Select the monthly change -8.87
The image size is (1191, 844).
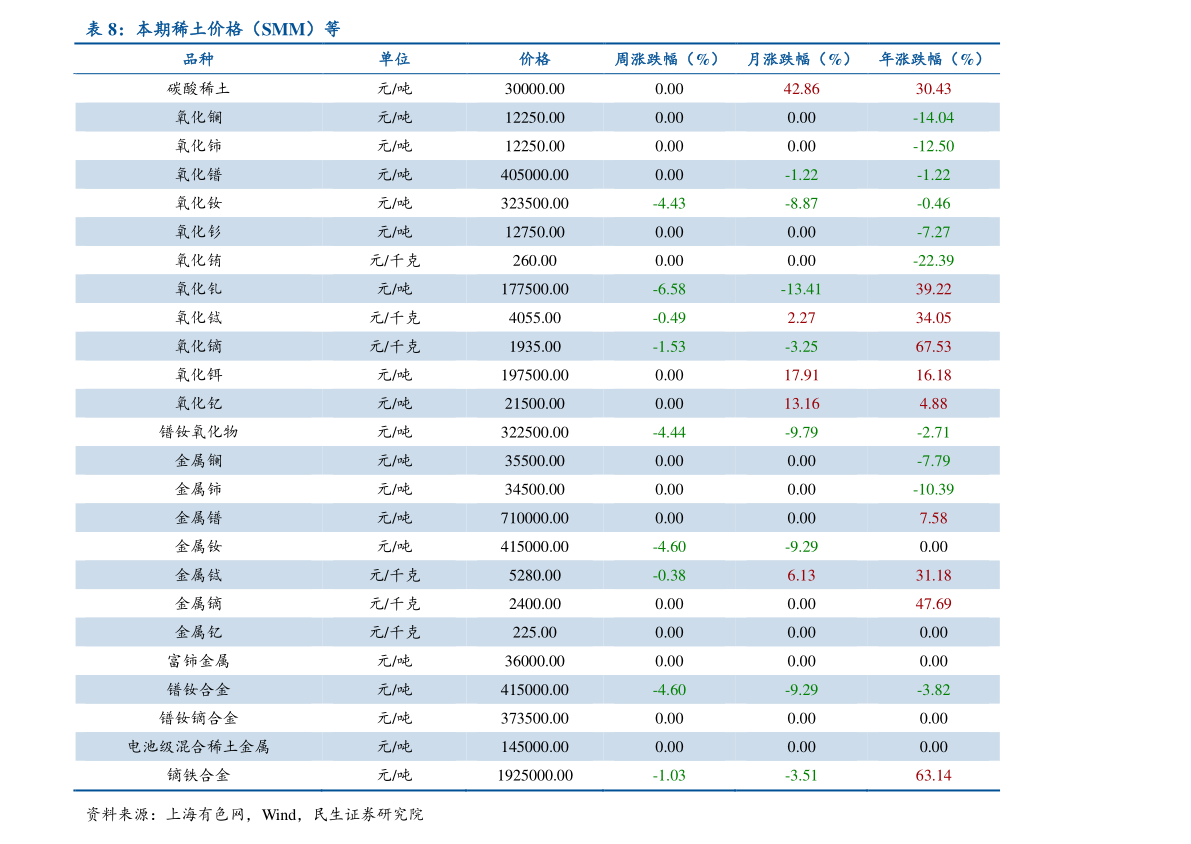tap(801, 204)
